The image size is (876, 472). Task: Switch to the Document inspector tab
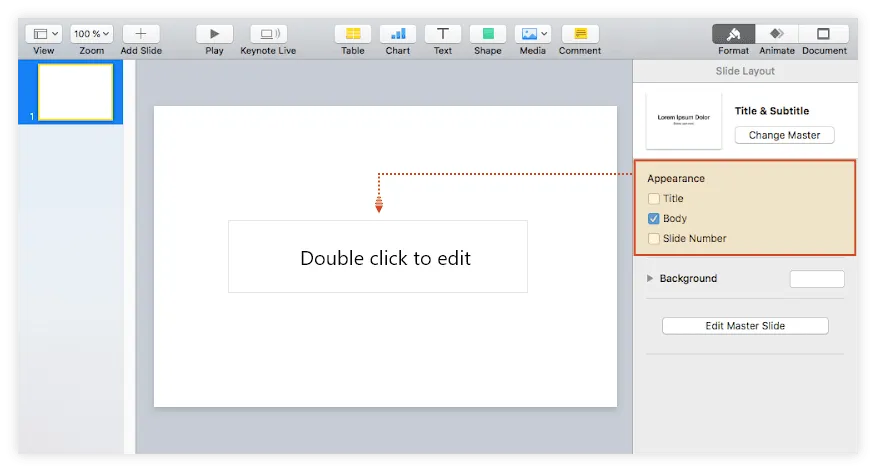824,34
